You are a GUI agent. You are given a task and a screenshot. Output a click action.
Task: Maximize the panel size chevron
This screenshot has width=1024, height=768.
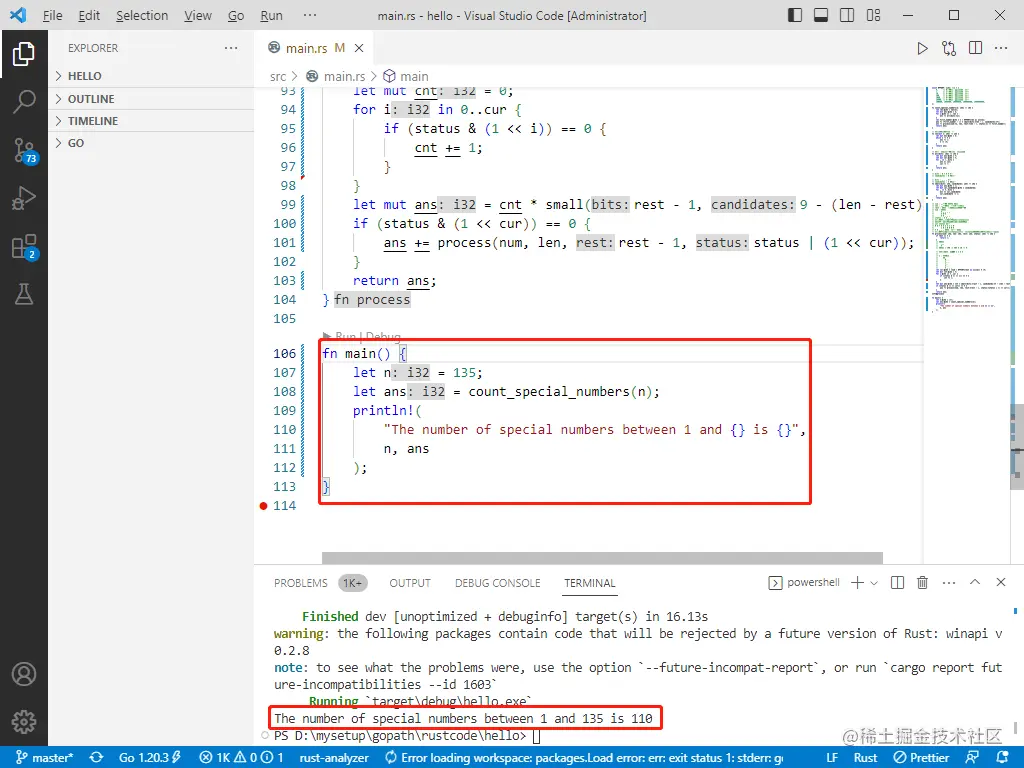click(975, 582)
